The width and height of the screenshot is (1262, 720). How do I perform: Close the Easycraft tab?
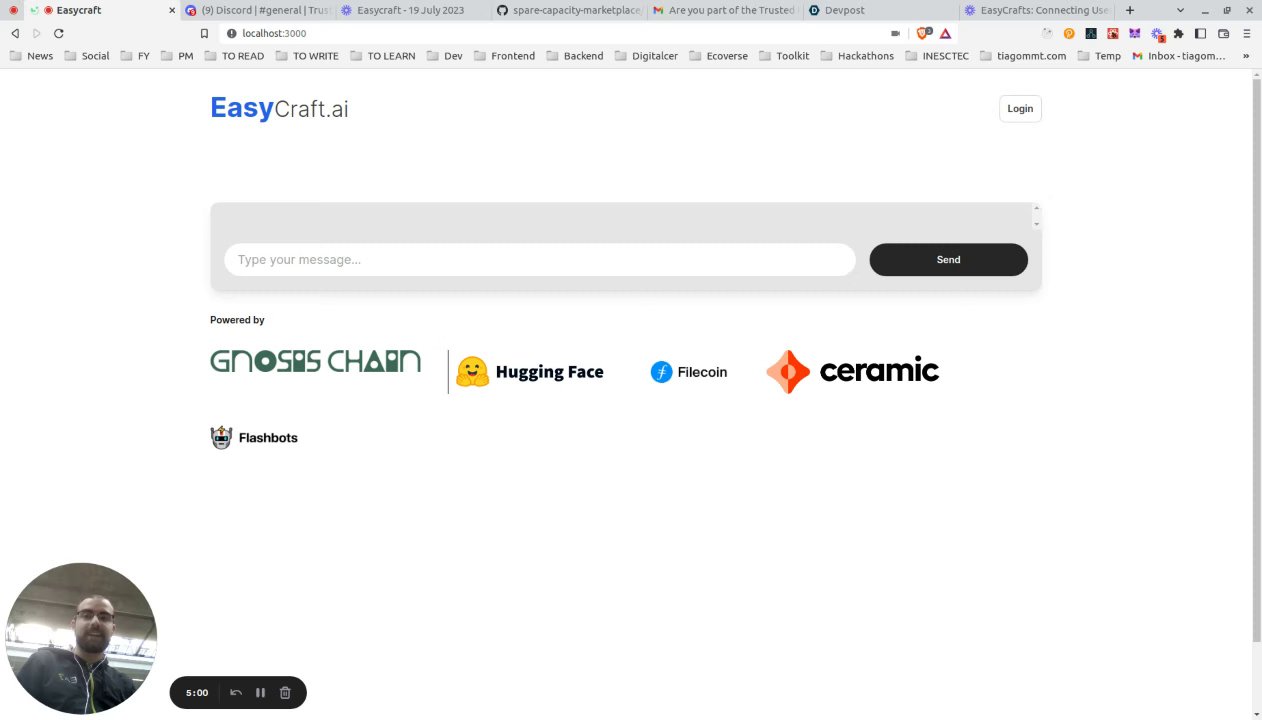click(172, 10)
